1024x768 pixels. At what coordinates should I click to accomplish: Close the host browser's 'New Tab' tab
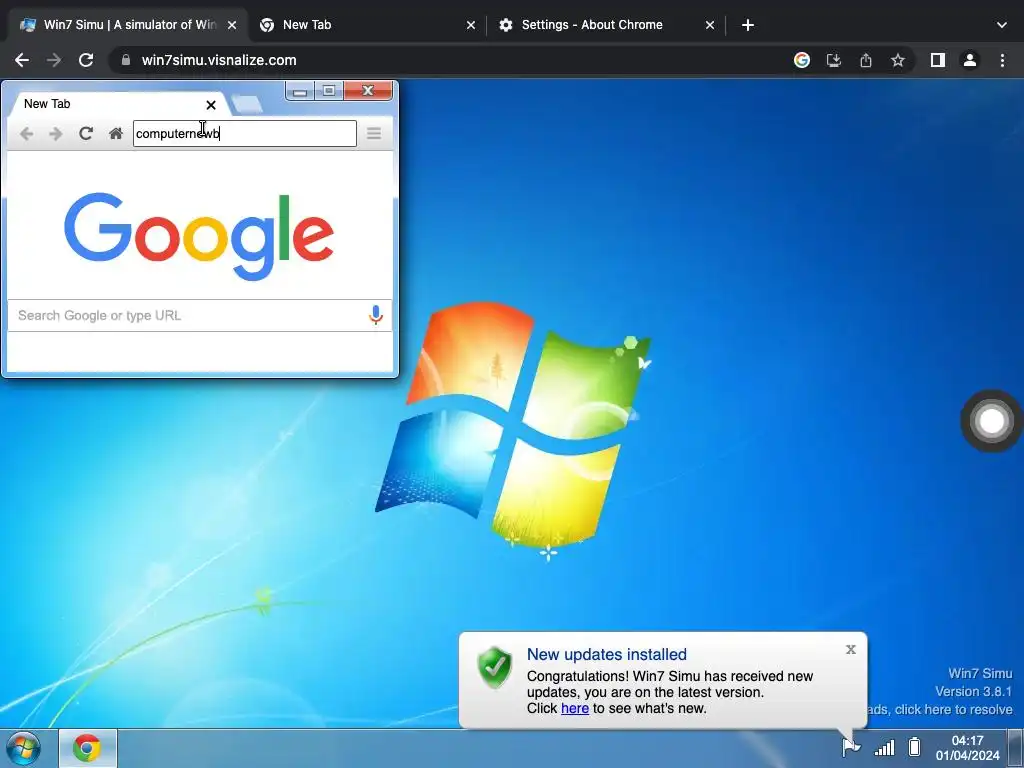click(471, 25)
